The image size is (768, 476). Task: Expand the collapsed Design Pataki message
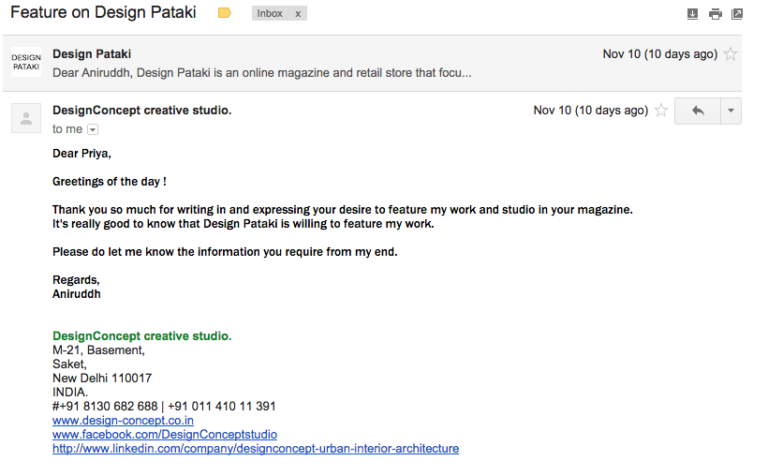tap(372, 63)
